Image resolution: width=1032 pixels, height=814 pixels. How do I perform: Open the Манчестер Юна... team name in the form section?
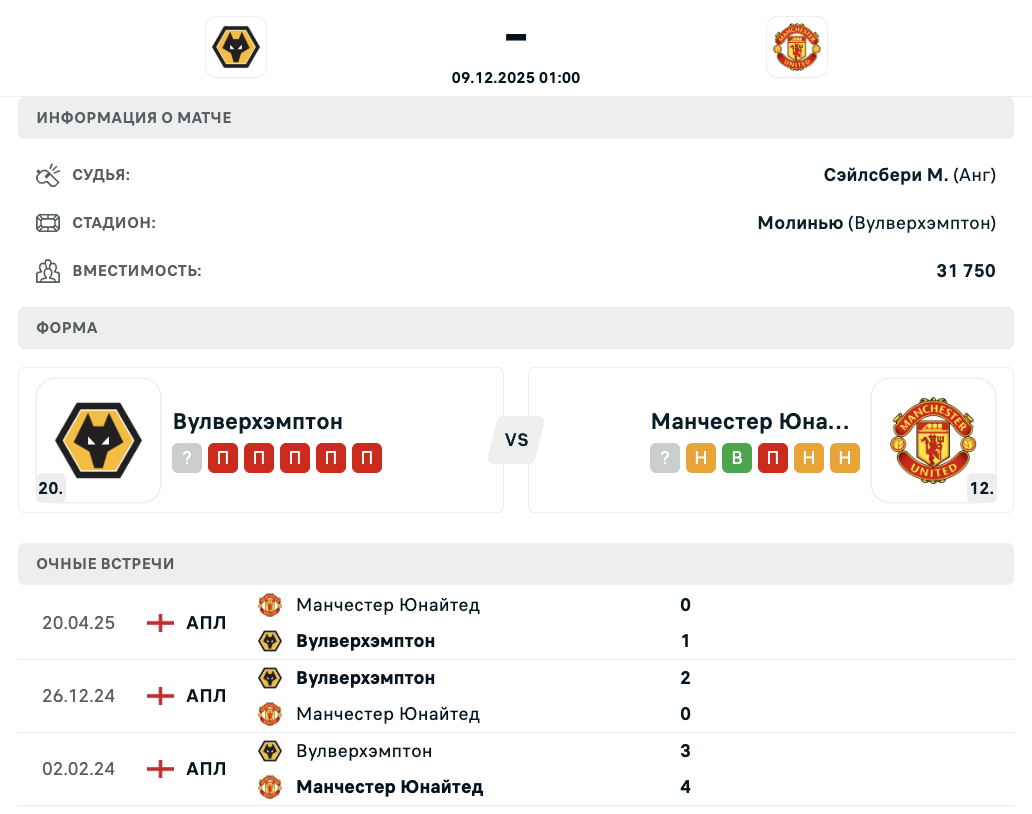click(x=750, y=421)
